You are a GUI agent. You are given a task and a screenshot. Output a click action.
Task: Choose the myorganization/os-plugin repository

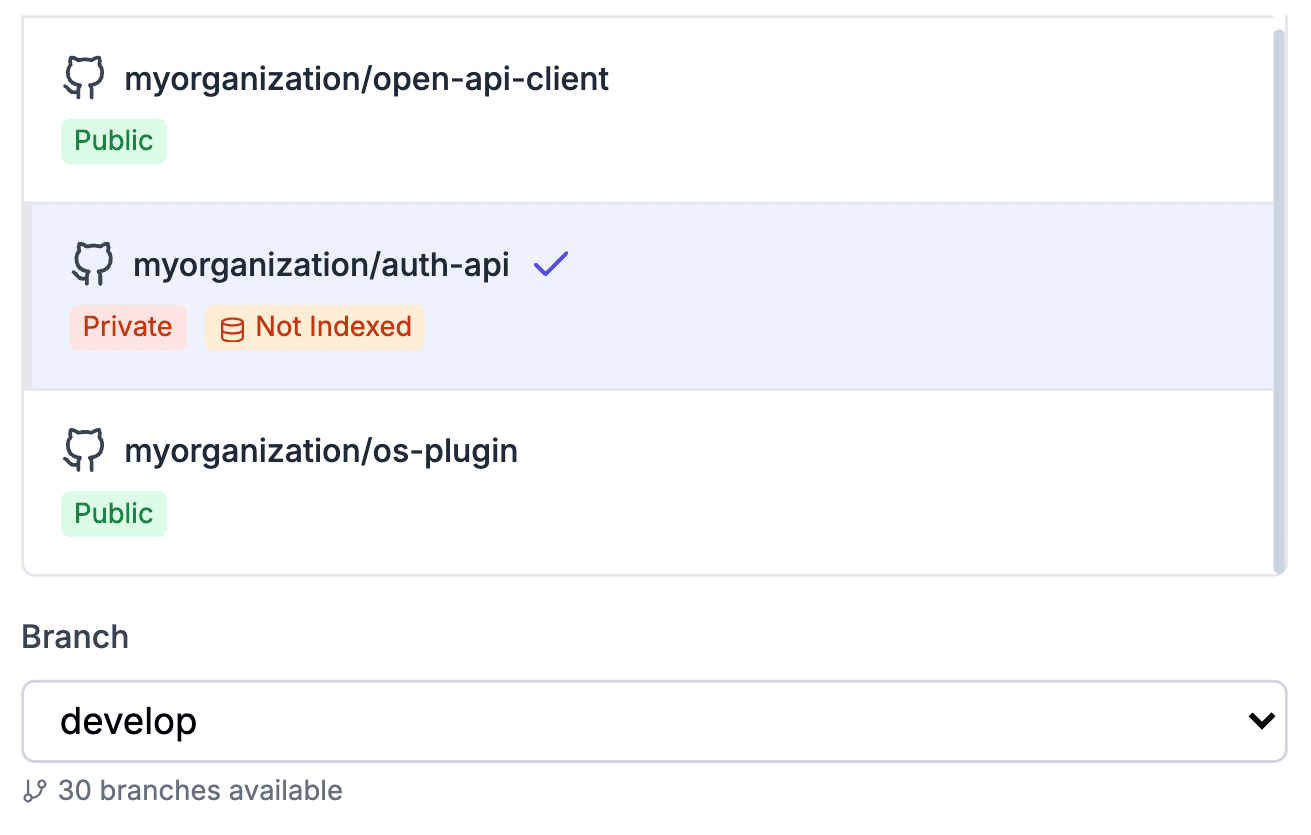pyautogui.click(x=321, y=451)
